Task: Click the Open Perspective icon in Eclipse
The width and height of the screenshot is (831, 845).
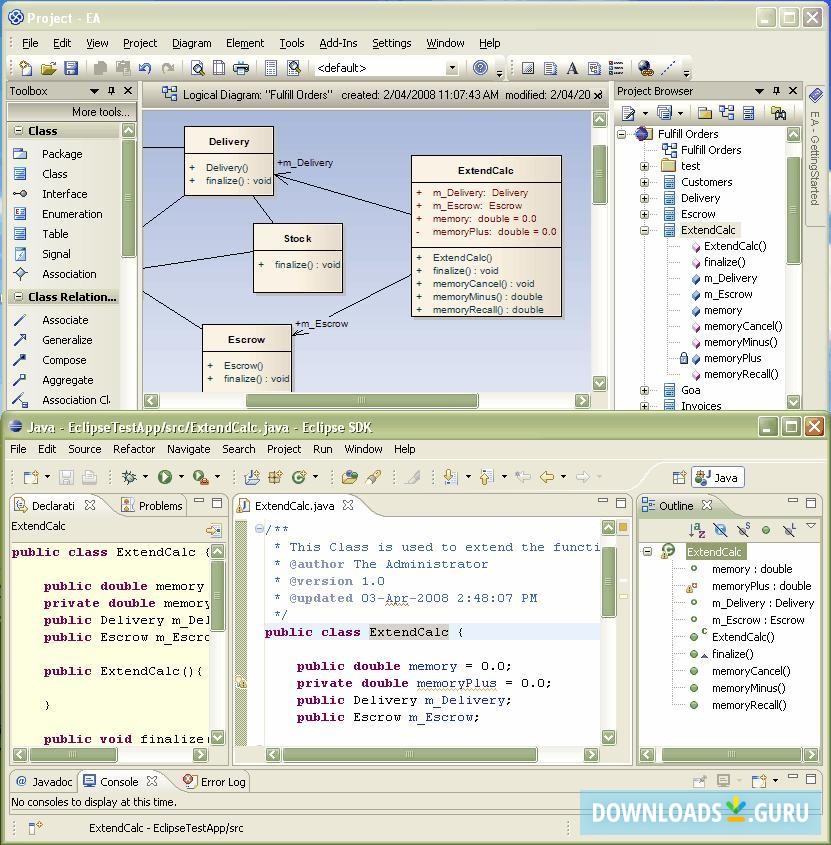Action: pyautogui.click(x=679, y=477)
